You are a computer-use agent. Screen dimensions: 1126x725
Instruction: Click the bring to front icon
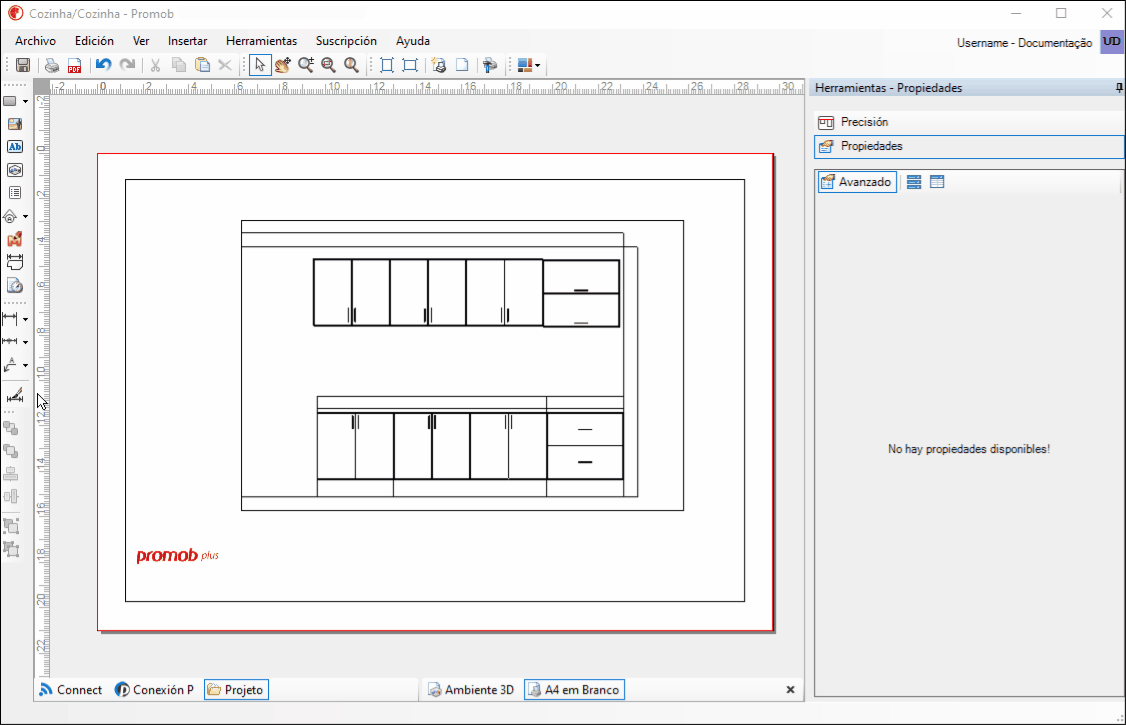pyautogui.click(x=11, y=429)
